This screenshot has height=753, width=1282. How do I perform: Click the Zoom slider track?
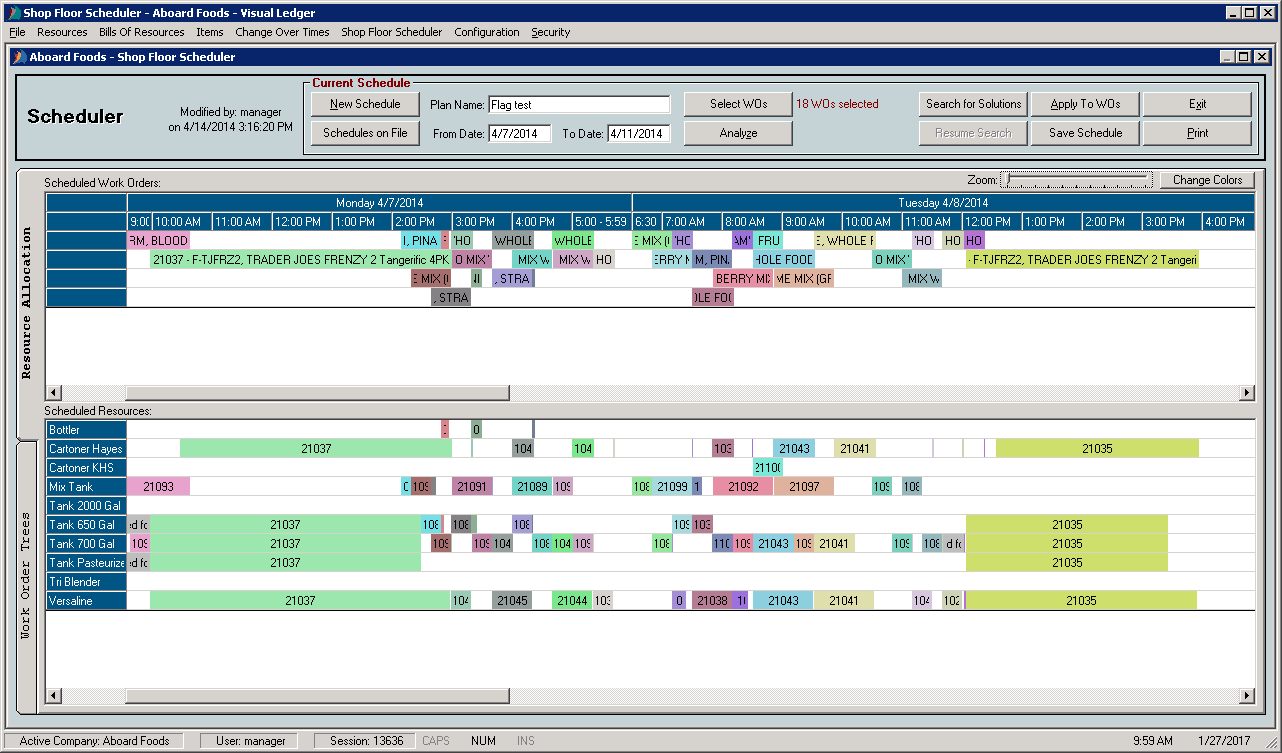point(1078,180)
